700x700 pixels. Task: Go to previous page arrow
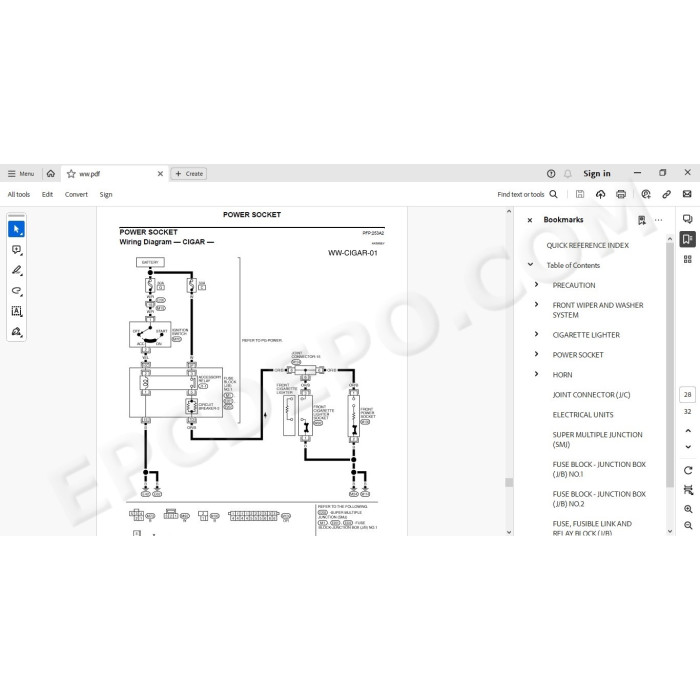688,431
